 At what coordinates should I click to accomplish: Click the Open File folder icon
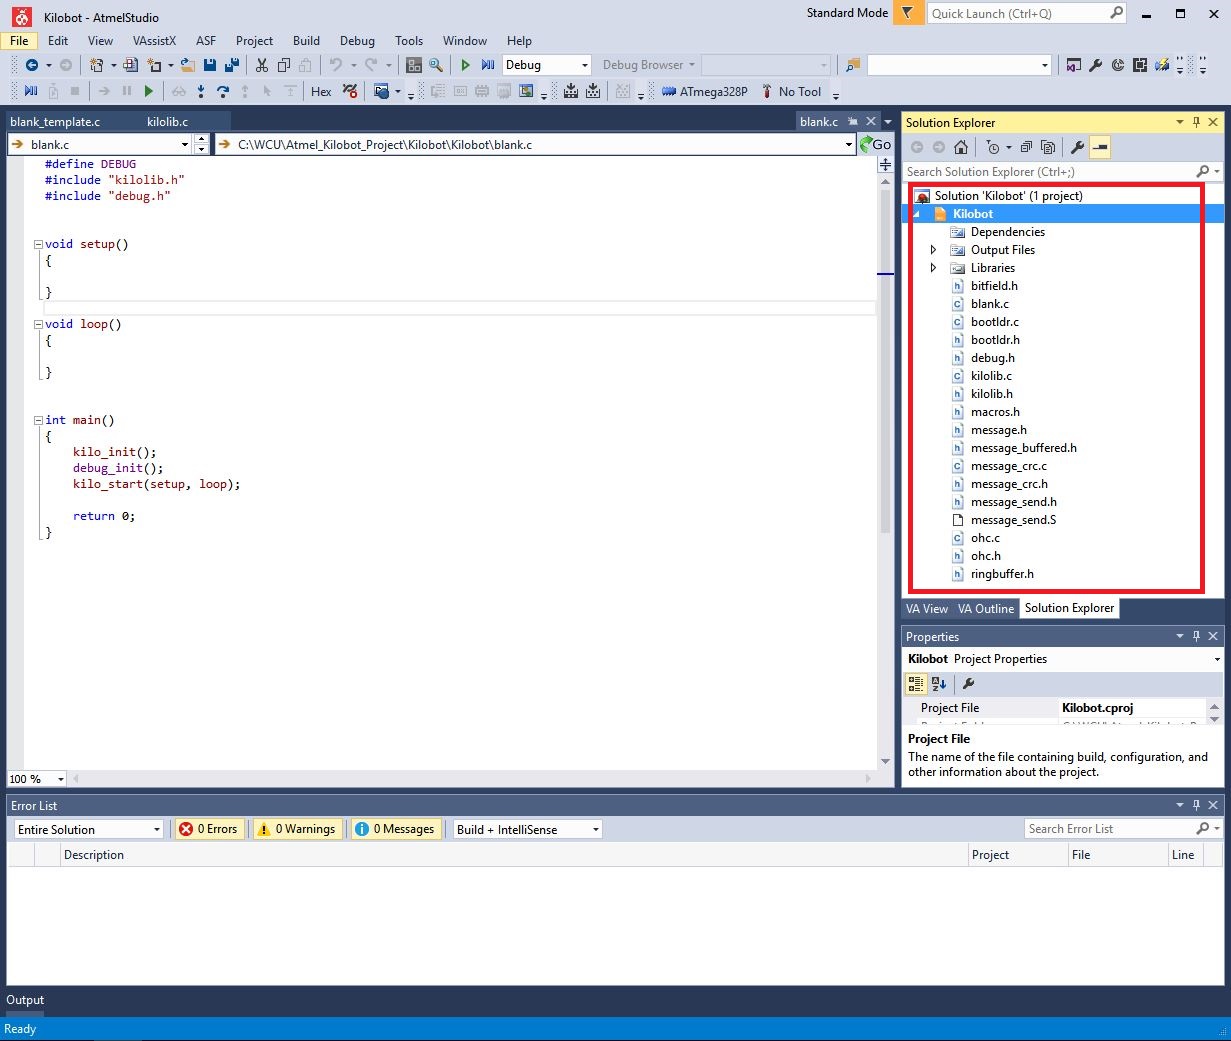187,65
